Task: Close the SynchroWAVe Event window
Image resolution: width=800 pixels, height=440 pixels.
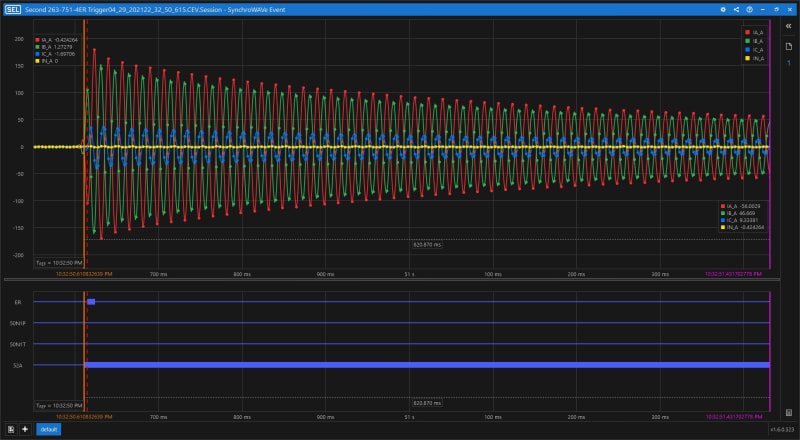Action: pos(790,10)
